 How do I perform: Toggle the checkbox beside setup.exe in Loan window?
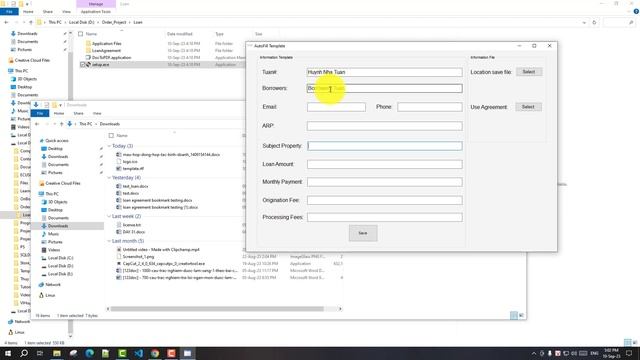pos(82,65)
